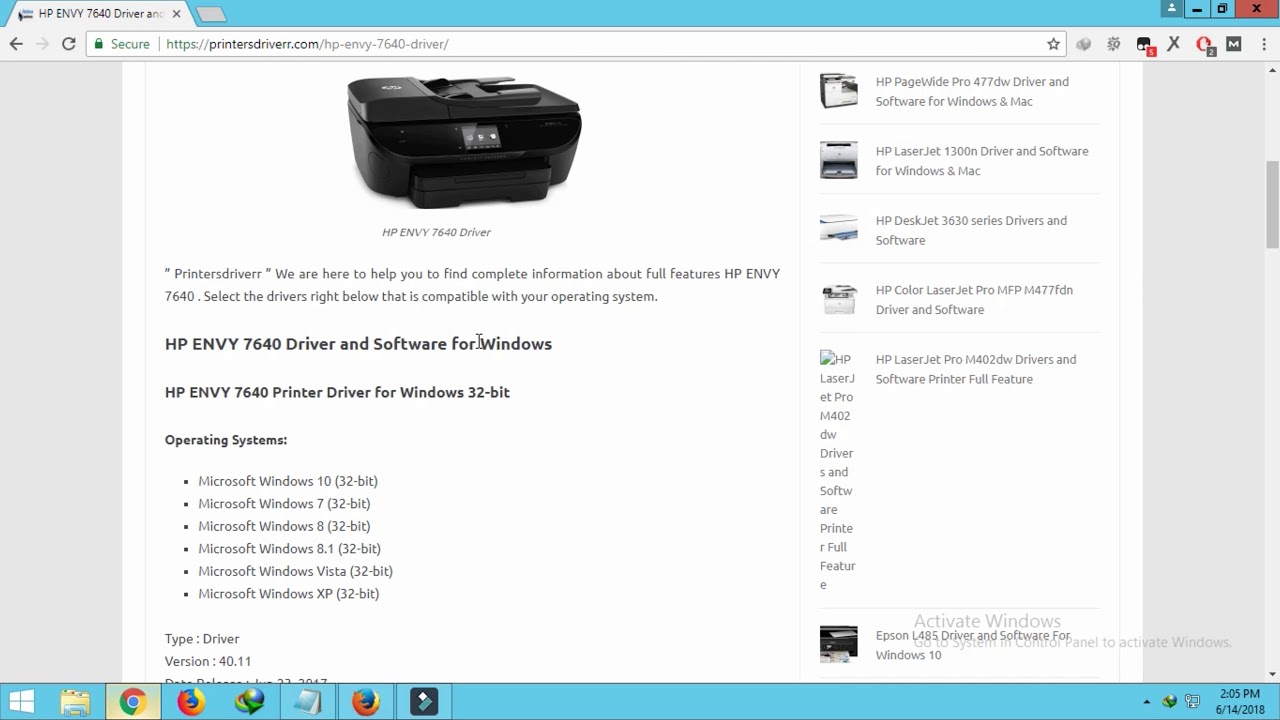
Task: Open the SQ extension icon
Action: click(x=1114, y=44)
